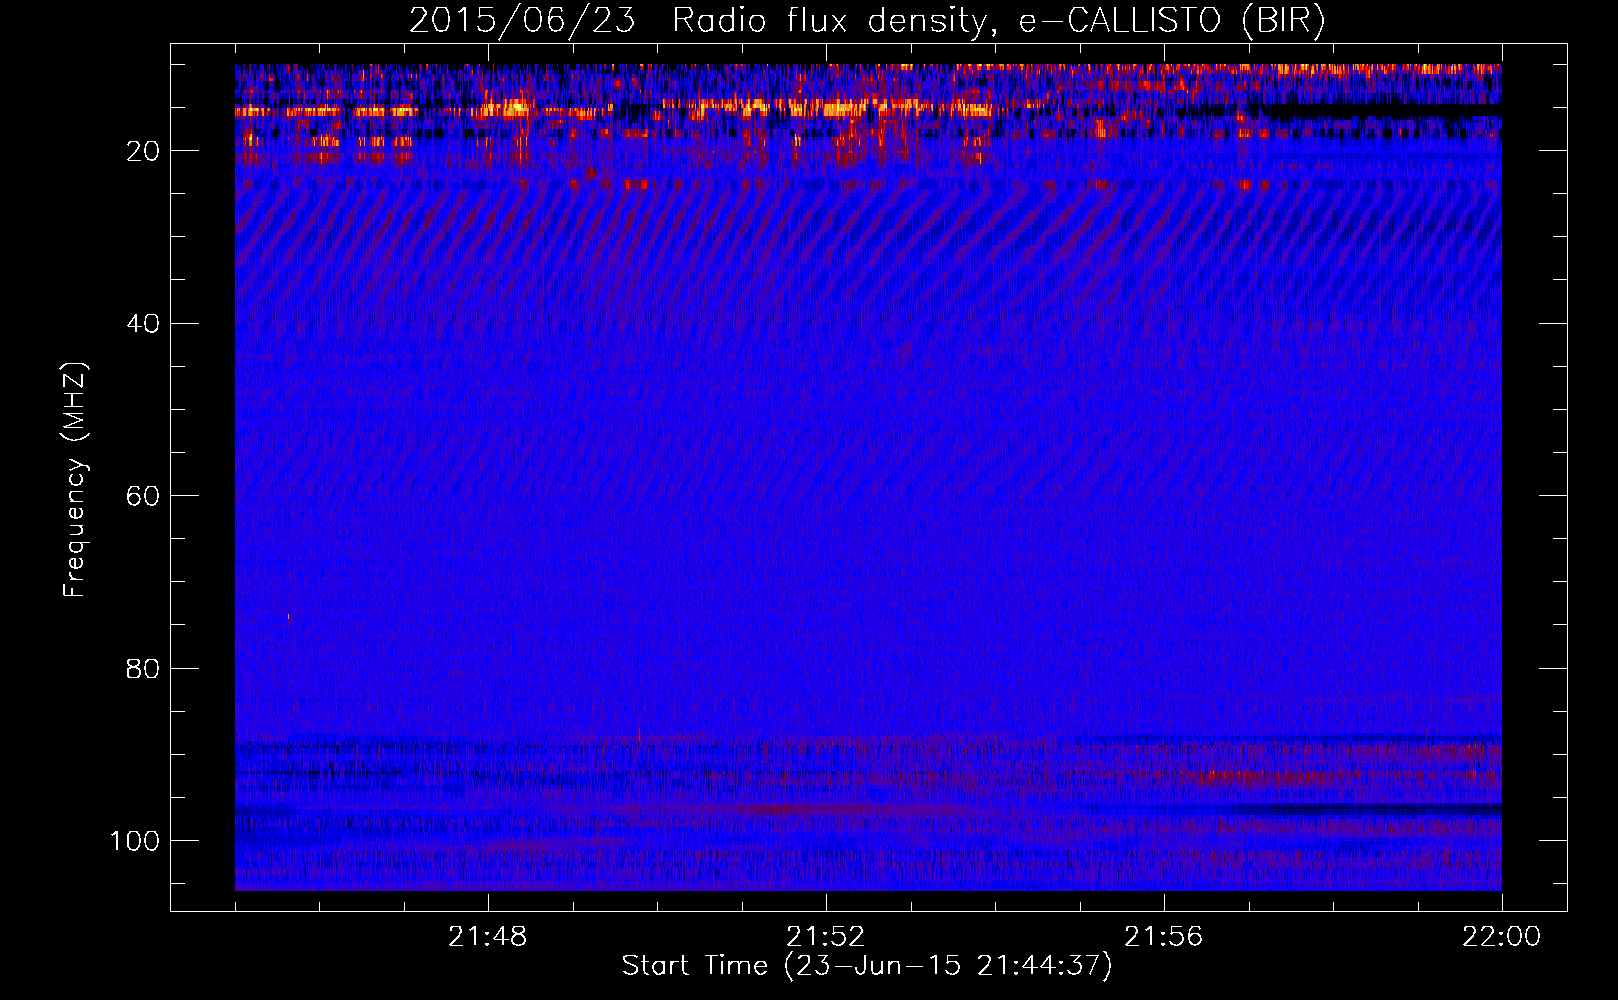Image resolution: width=1618 pixels, height=1000 pixels.
Task: Click the "Frequency (MHZ)" y-axis label
Action: tap(75, 479)
